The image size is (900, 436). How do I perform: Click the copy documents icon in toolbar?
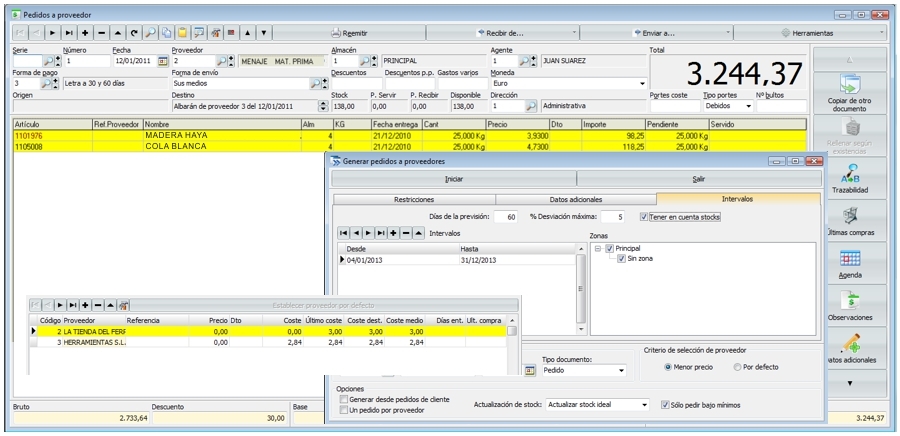click(166, 33)
